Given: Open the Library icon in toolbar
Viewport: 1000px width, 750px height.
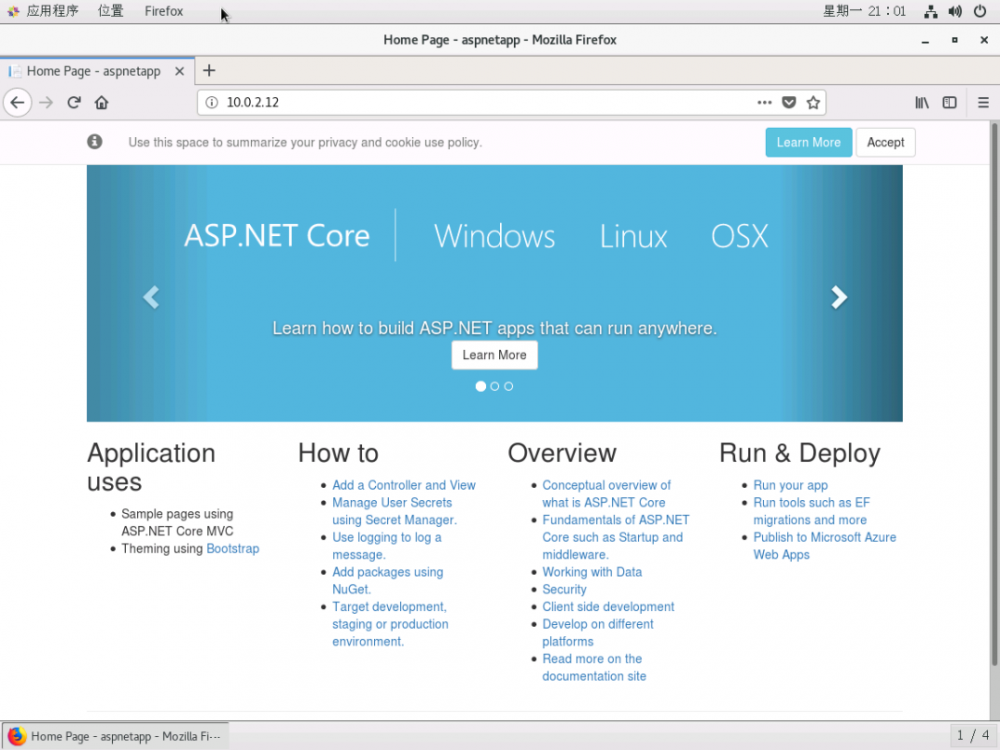Looking at the screenshot, I should [922, 103].
